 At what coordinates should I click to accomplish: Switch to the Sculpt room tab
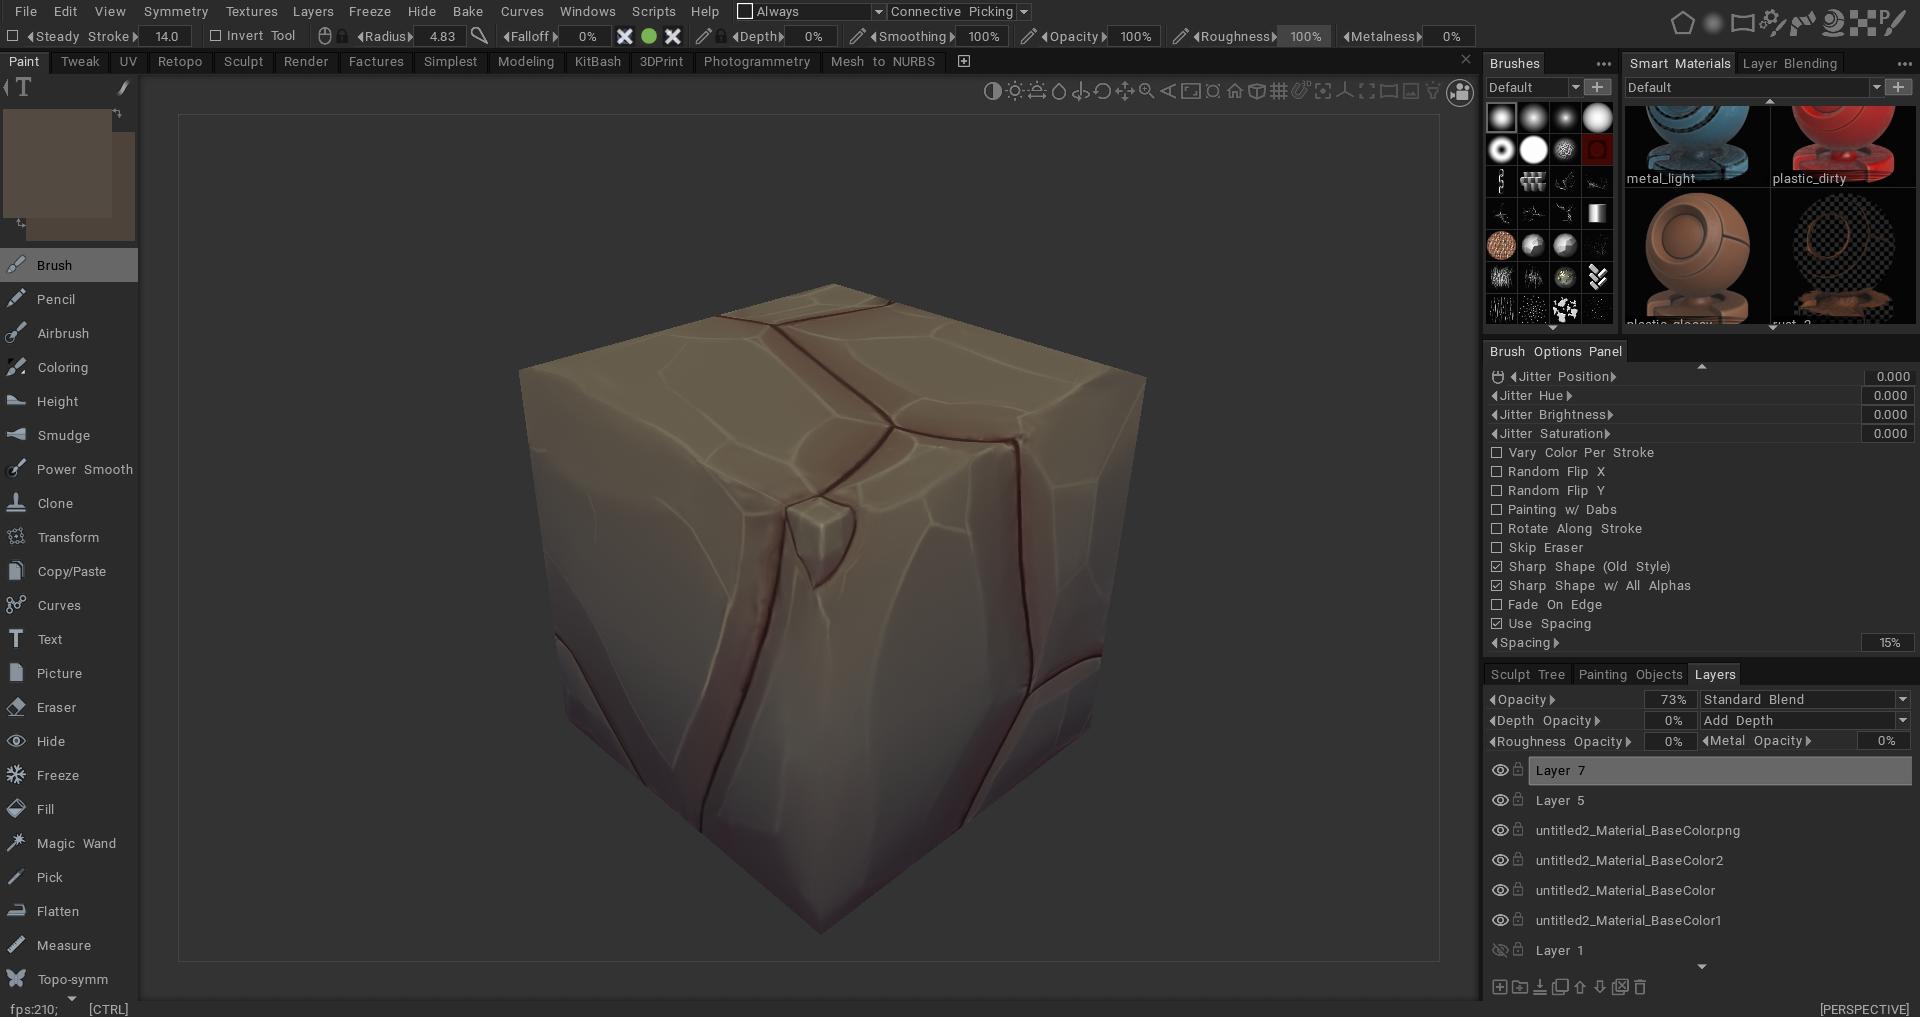tap(244, 62)
